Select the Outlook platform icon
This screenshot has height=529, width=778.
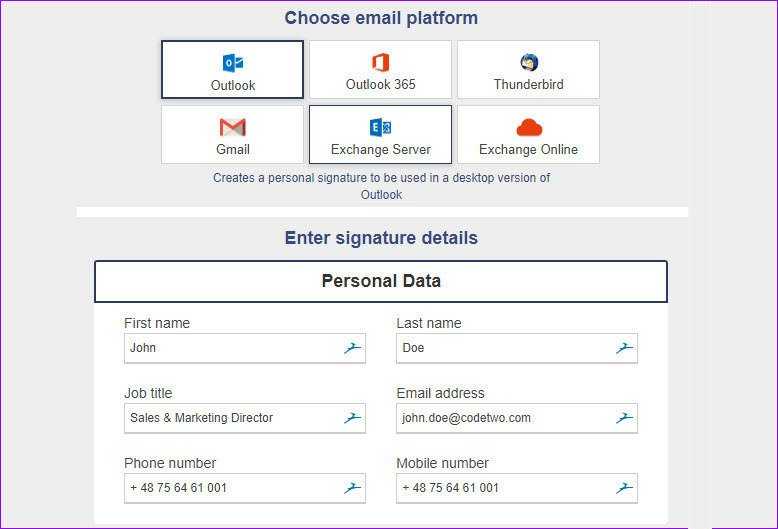pyautogui.click(x=233, y=63)
